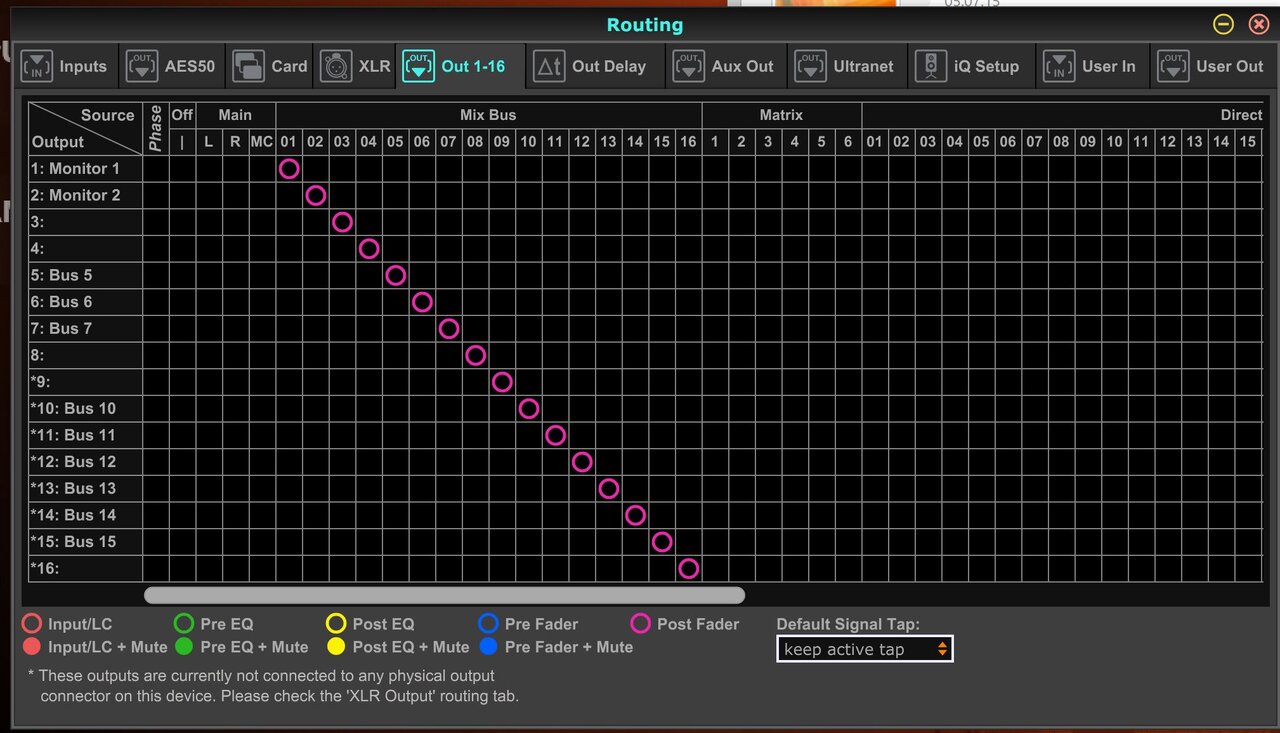This screenshot has width=1280, height=733.
Task: Click the Post EQ yellow ring icon
Action: coord(336,624)
